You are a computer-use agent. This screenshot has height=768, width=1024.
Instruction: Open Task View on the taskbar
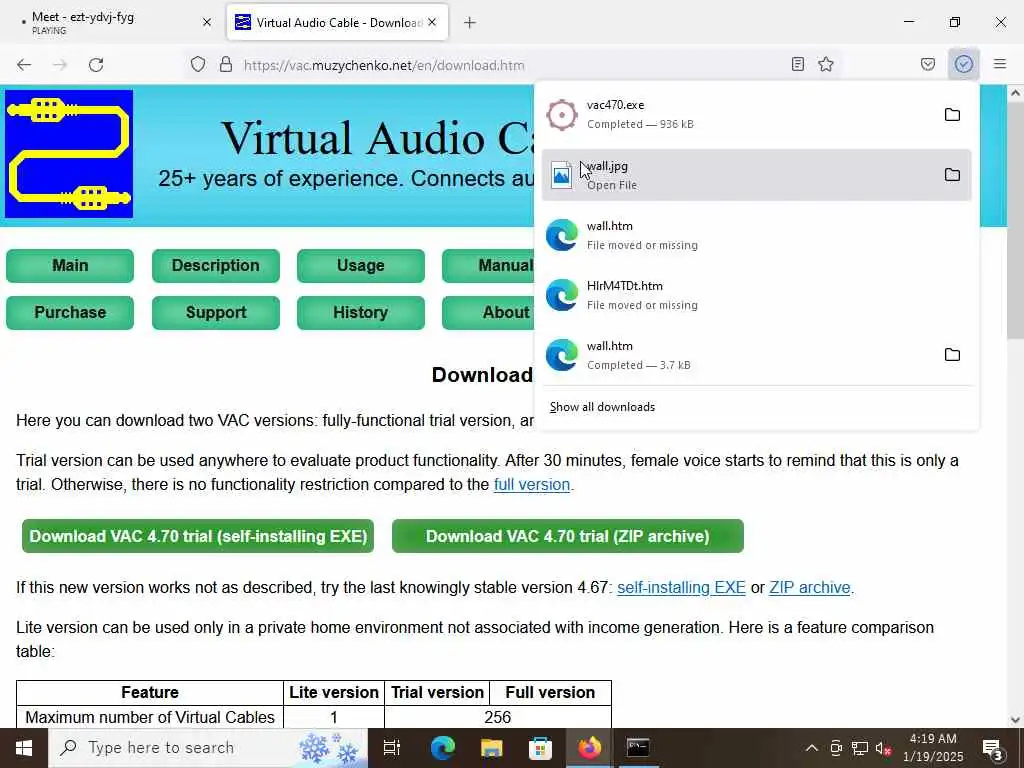click(x=391, y=748)
